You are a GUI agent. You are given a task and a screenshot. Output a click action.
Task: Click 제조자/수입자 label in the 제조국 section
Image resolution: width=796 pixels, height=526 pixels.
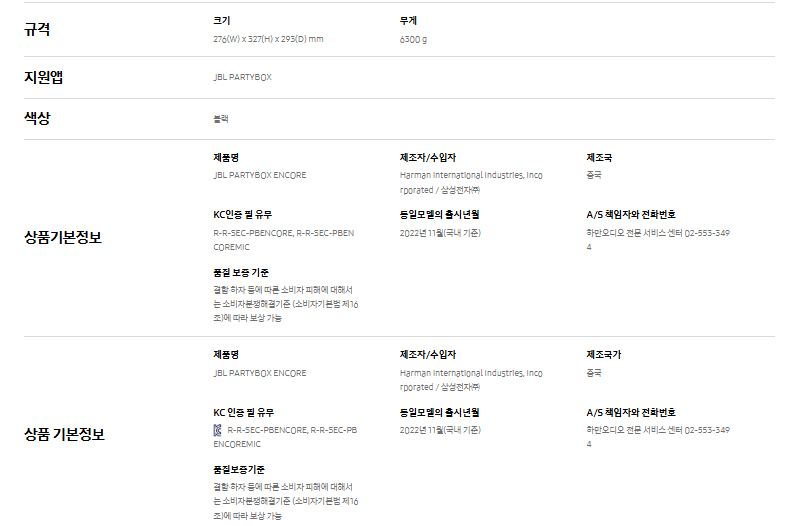tap(428, 158)
